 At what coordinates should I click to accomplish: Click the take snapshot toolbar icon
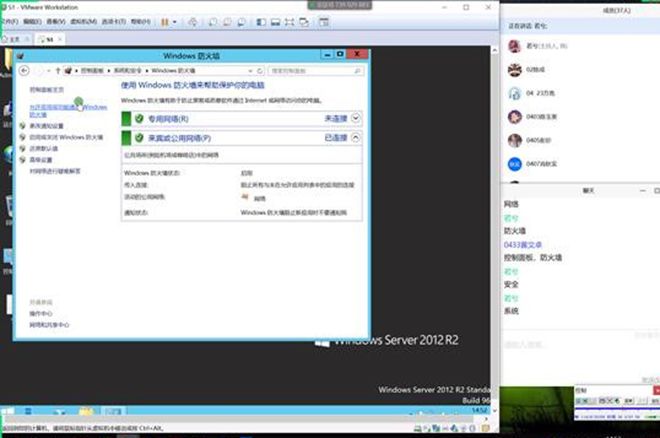click(213, 22)
